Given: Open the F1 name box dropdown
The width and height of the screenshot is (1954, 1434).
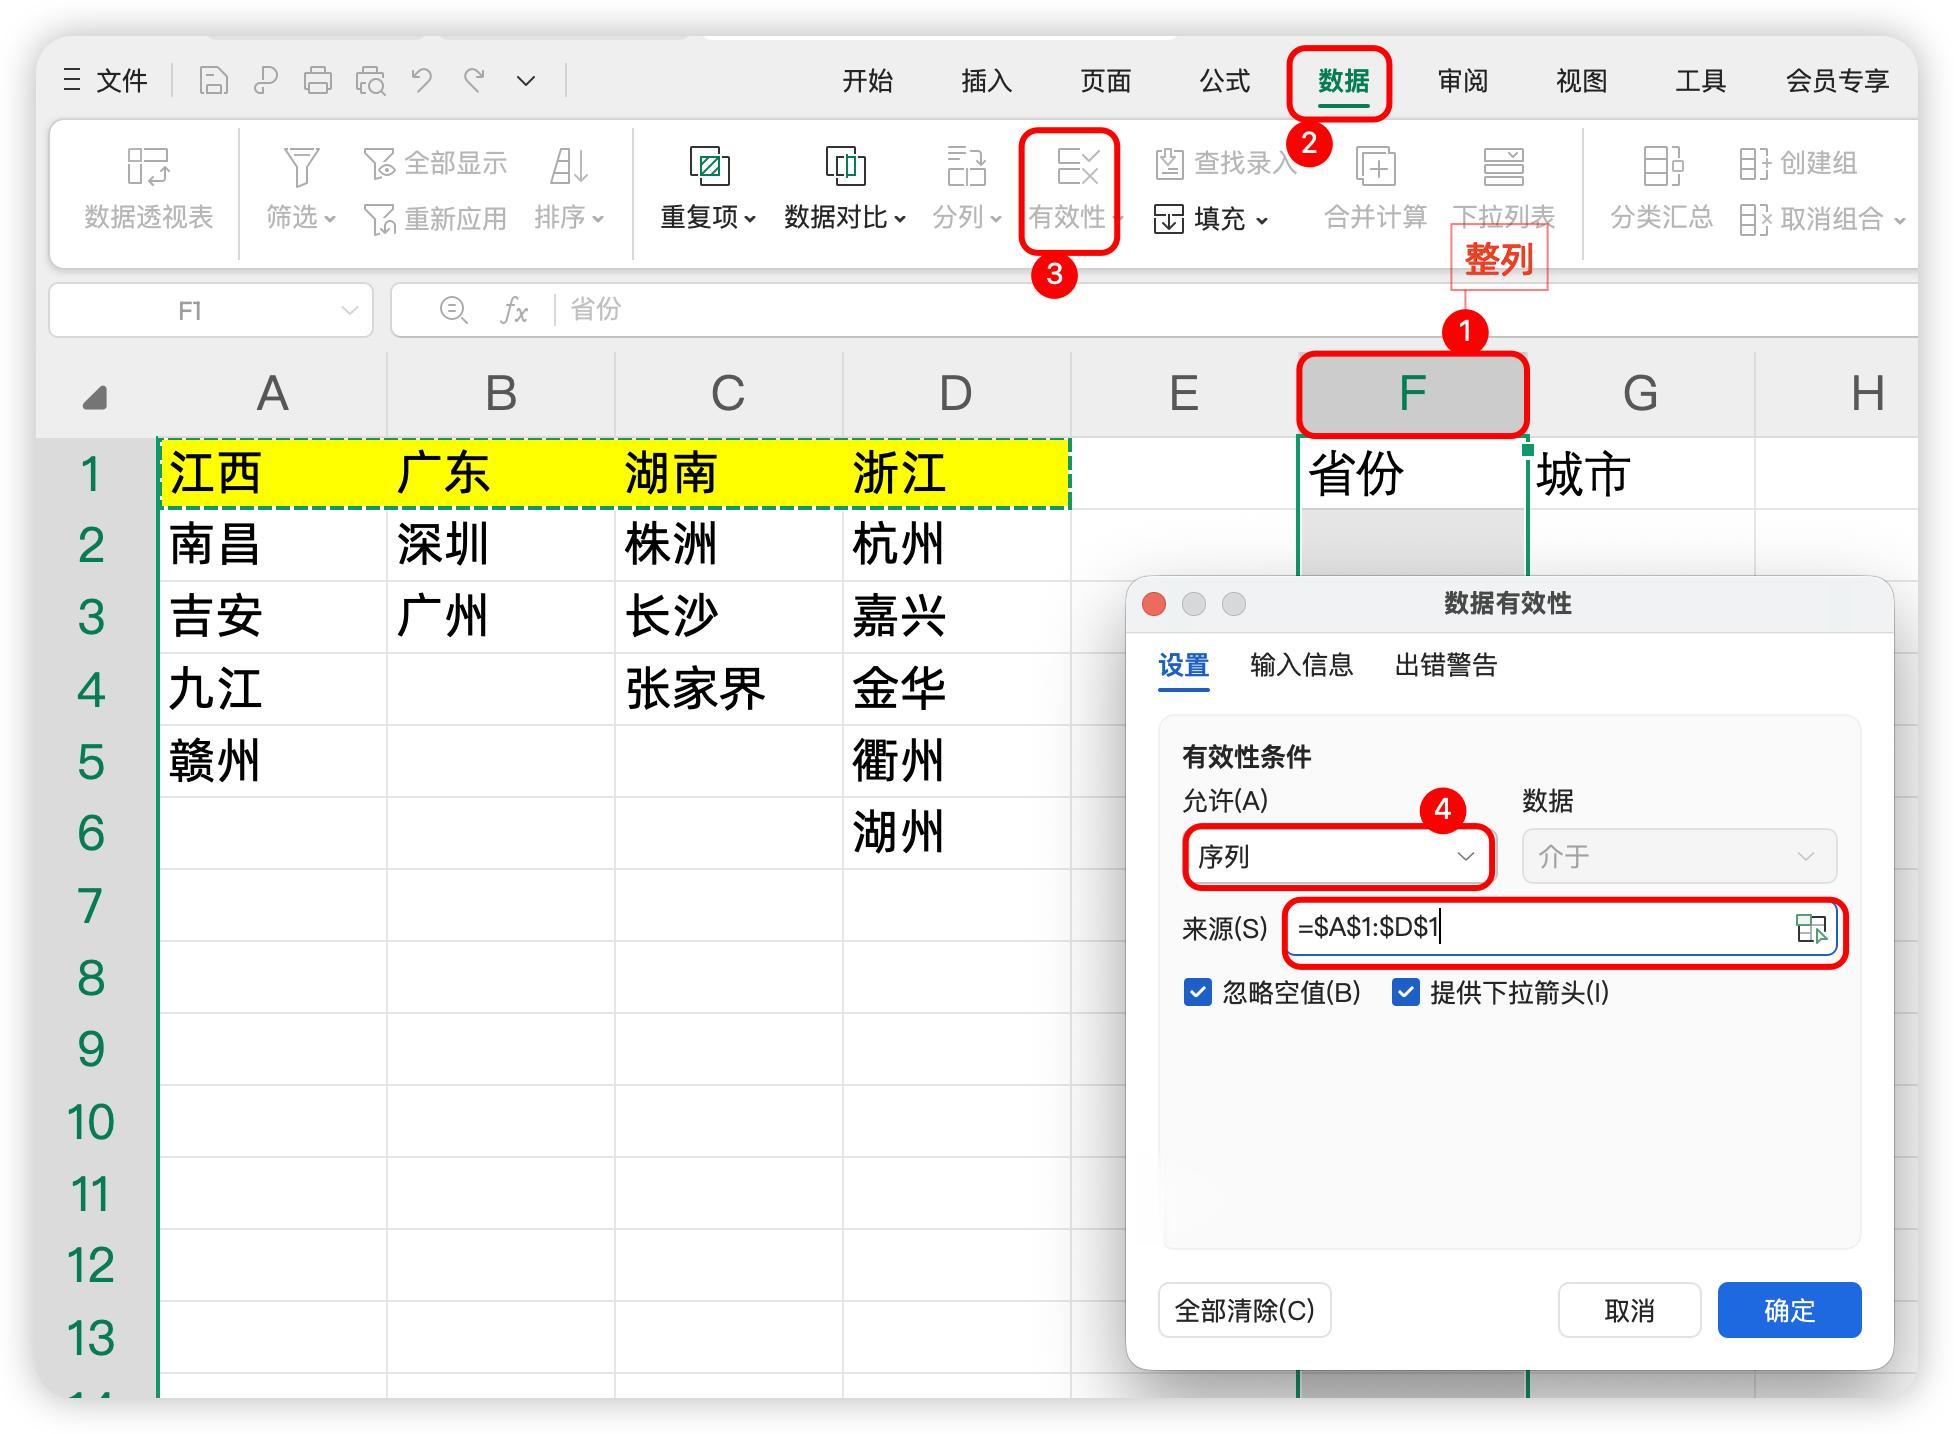Looking at the screenshot, I should point(349,311).
